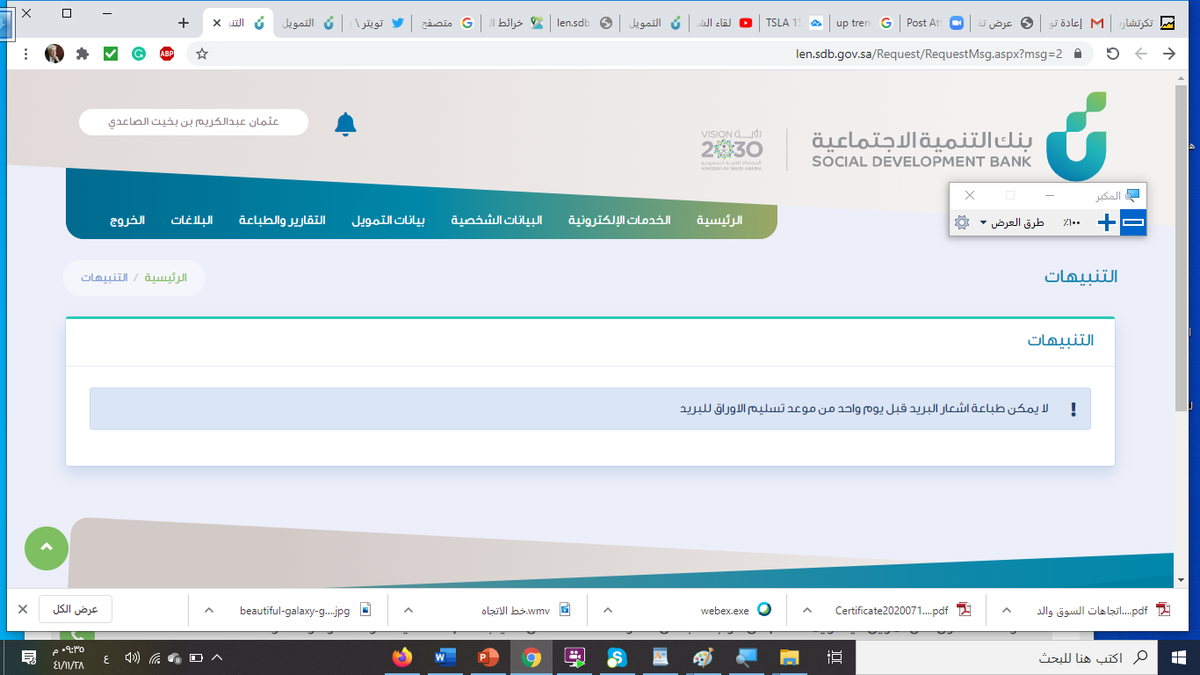This screenshot has height=675, width=1200.
Task: Switch to the تويتر Twitter tab
Action: click(377, 22)
